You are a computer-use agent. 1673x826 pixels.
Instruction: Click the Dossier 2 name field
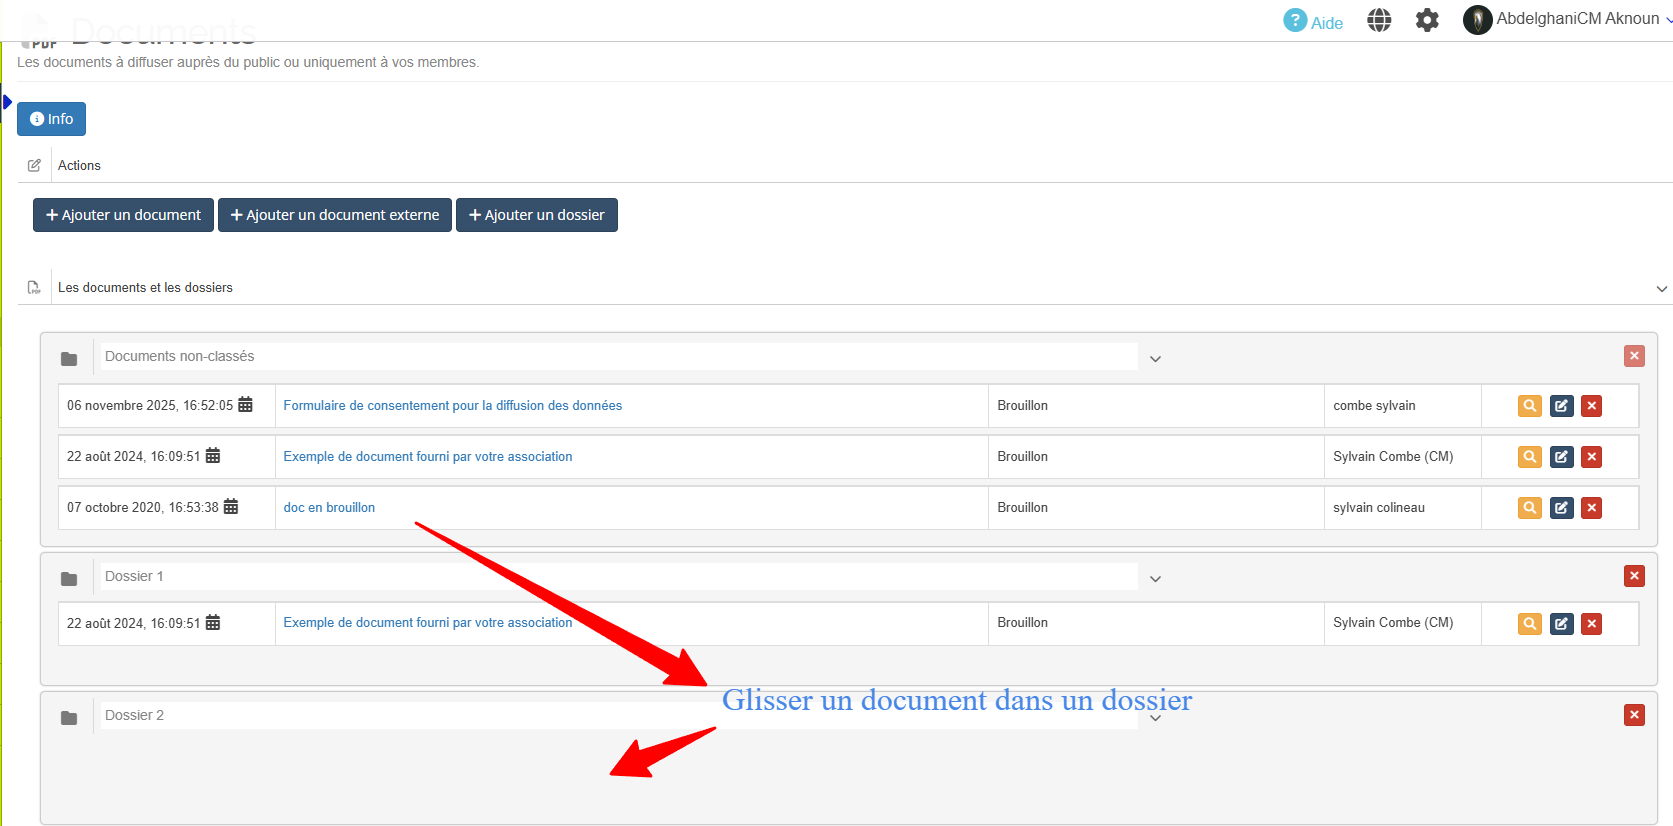pos(400,715)
